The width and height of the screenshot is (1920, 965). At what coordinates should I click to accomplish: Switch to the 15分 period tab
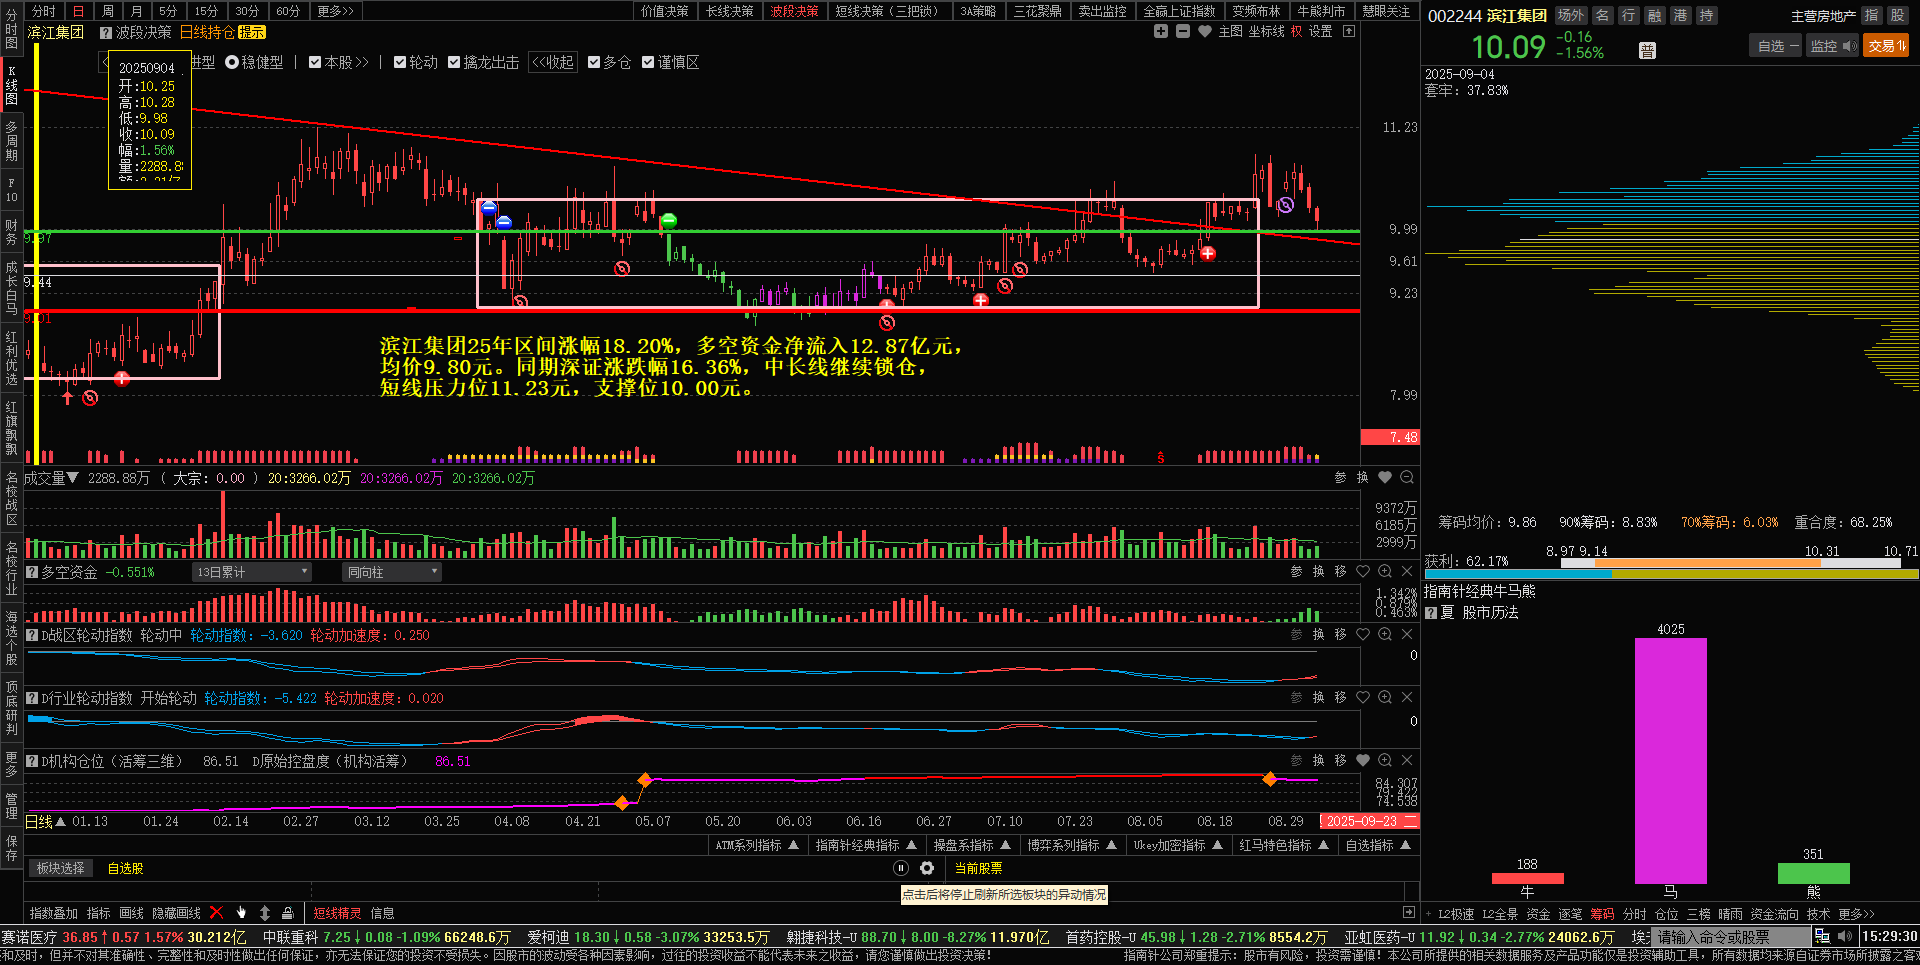pos(206,11)
